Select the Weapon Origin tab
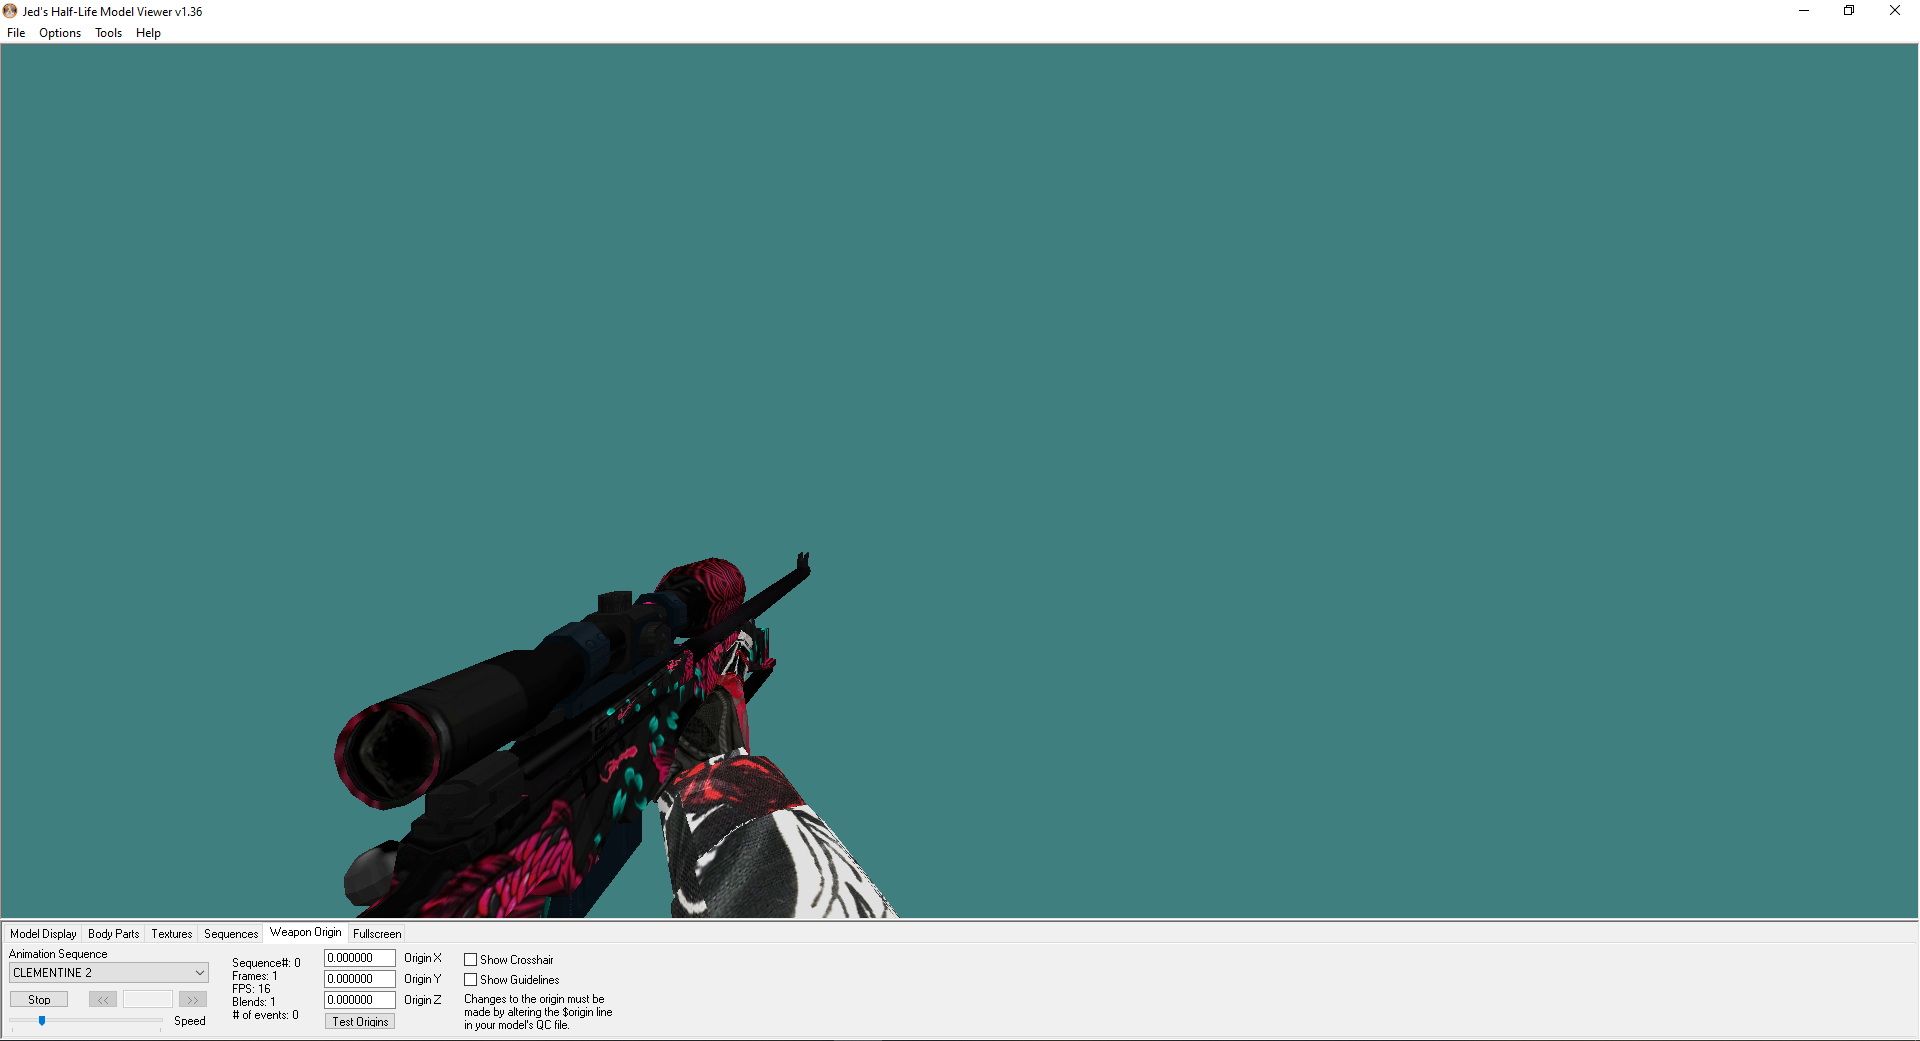 point(306,932)
